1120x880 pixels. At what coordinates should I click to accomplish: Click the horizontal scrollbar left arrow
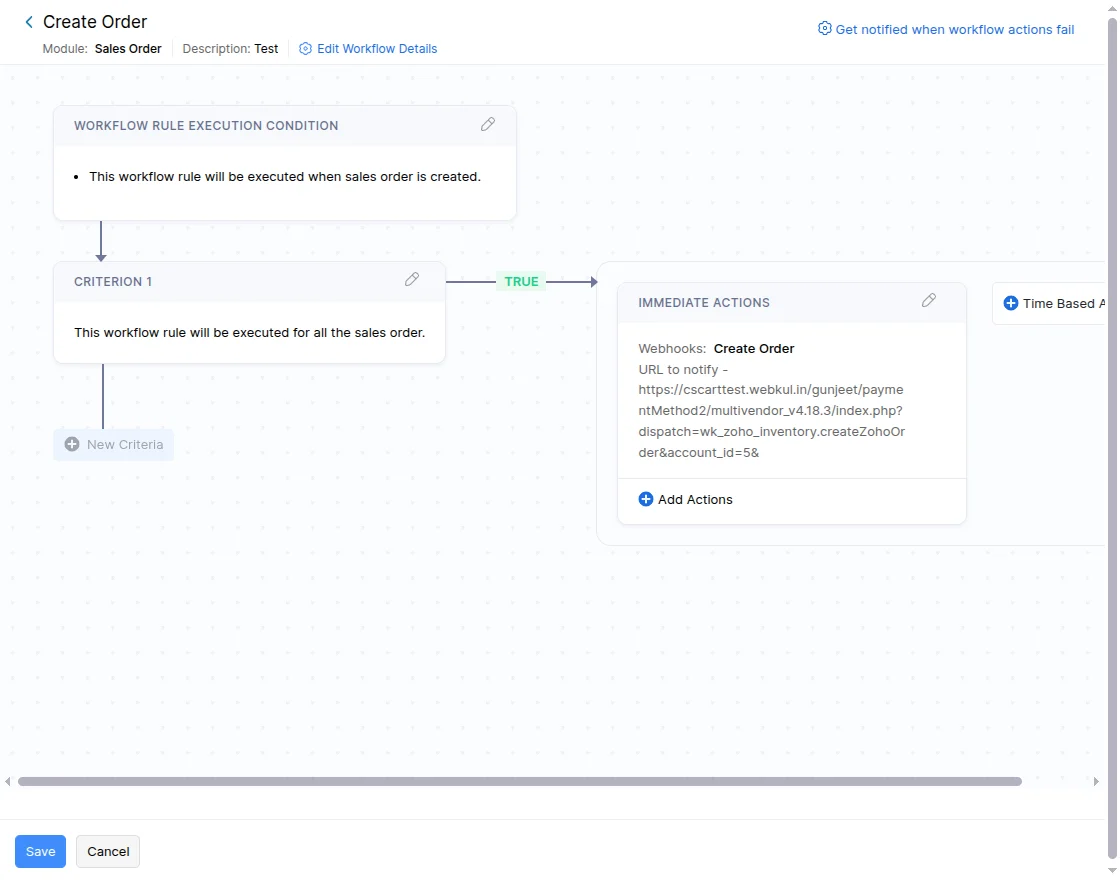pos(8,781)
